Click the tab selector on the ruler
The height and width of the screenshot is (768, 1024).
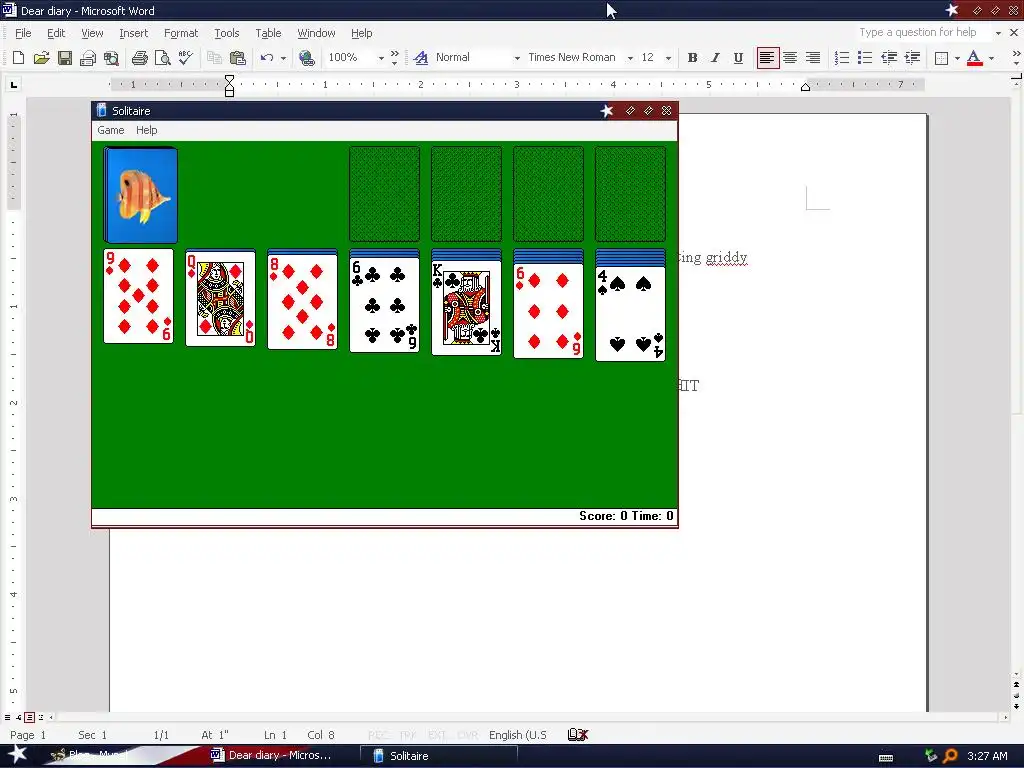point(14,84)
